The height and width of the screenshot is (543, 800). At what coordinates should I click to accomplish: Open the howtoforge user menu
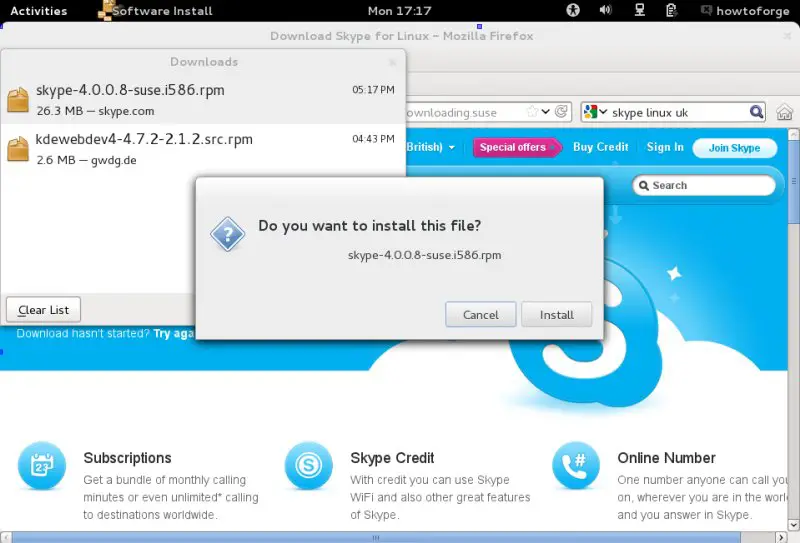tap(745, 11)
